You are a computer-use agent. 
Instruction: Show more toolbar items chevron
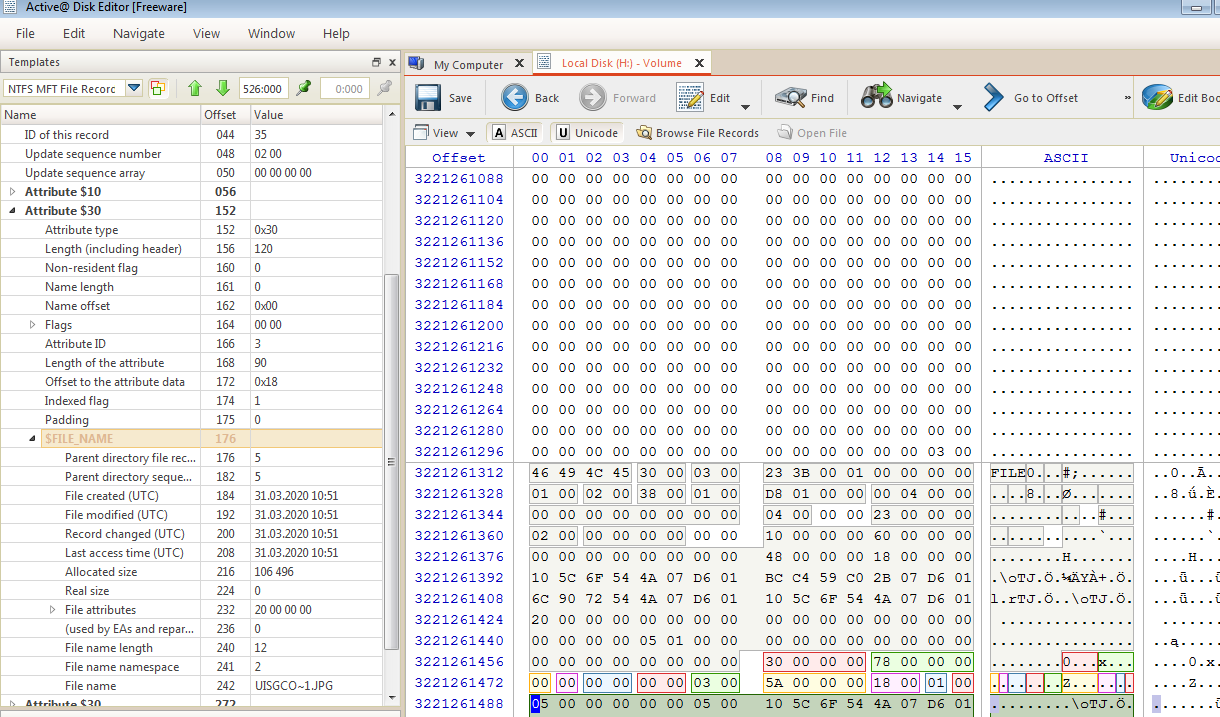coord(1128,97)
